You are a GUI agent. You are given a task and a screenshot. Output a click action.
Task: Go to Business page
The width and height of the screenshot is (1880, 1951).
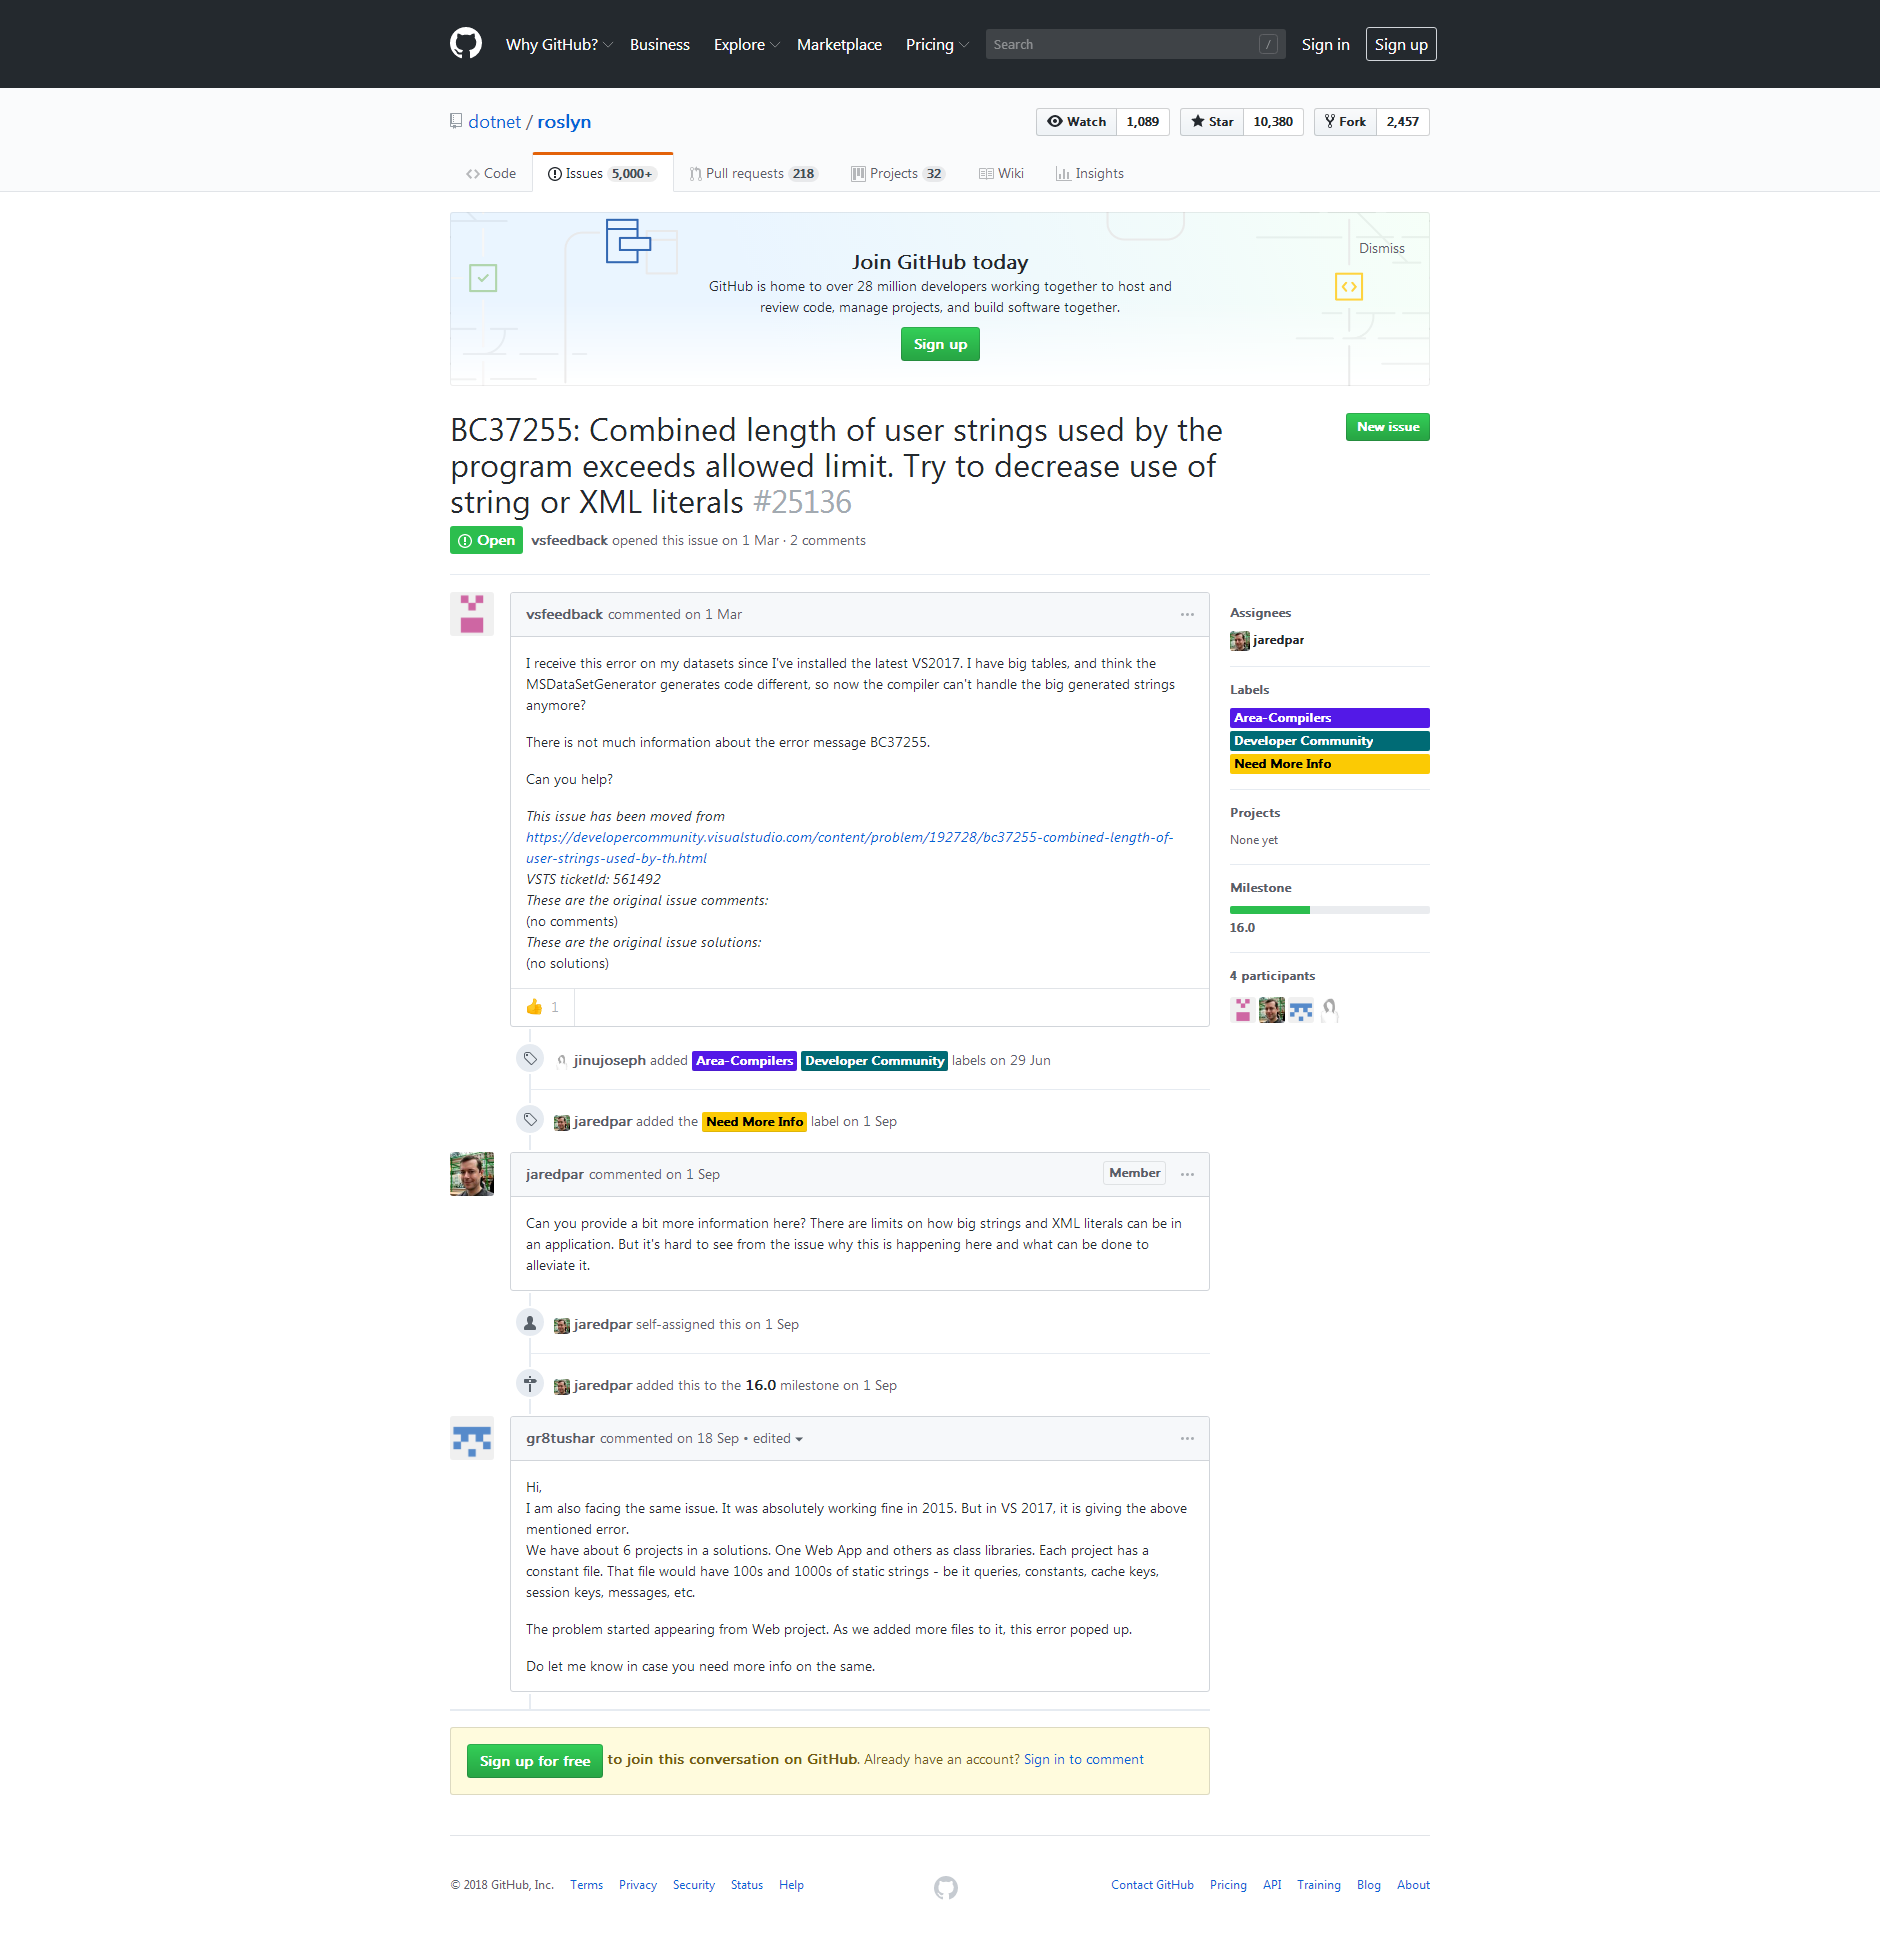click(x=660, y=44)
